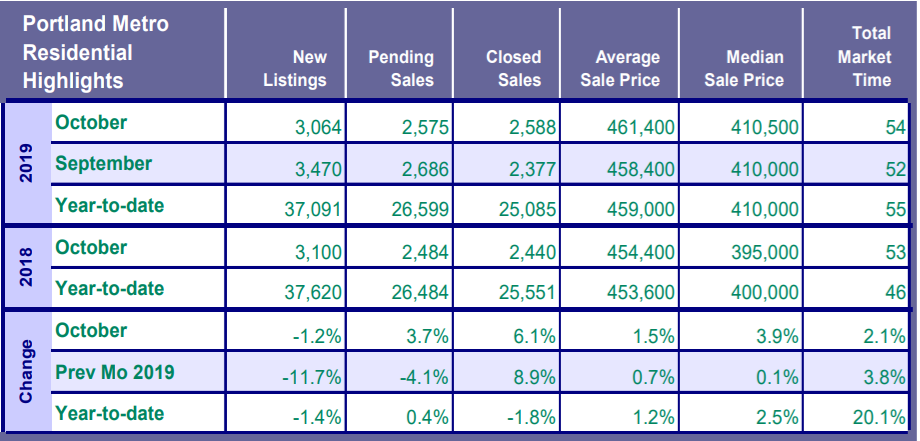Select the Prev Mo 2019 row label
Image resolution: width=920 pixels, height=441 pixels.
click(115, 373)
